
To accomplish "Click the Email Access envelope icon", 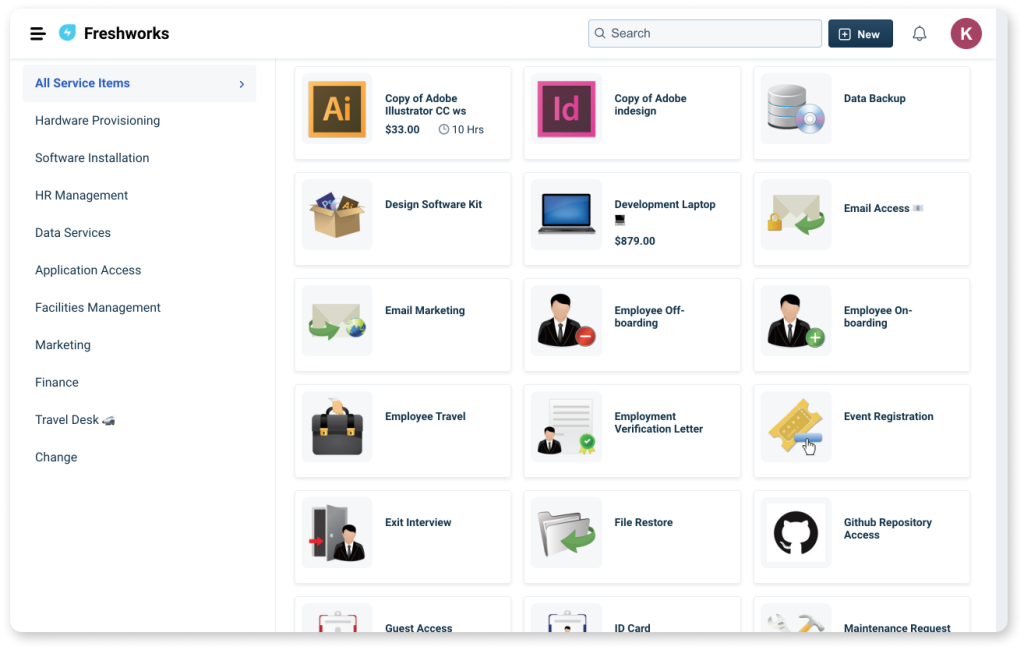I will [x=795, y=214].
